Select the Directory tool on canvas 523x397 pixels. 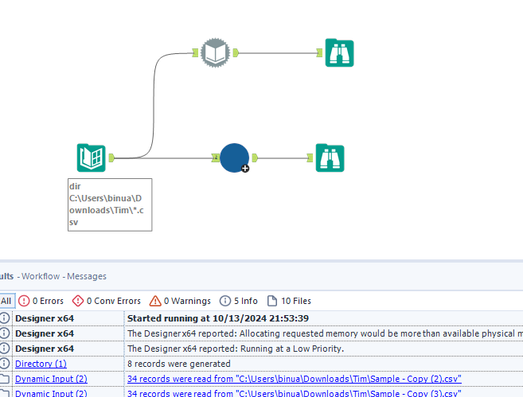[91, 158]
